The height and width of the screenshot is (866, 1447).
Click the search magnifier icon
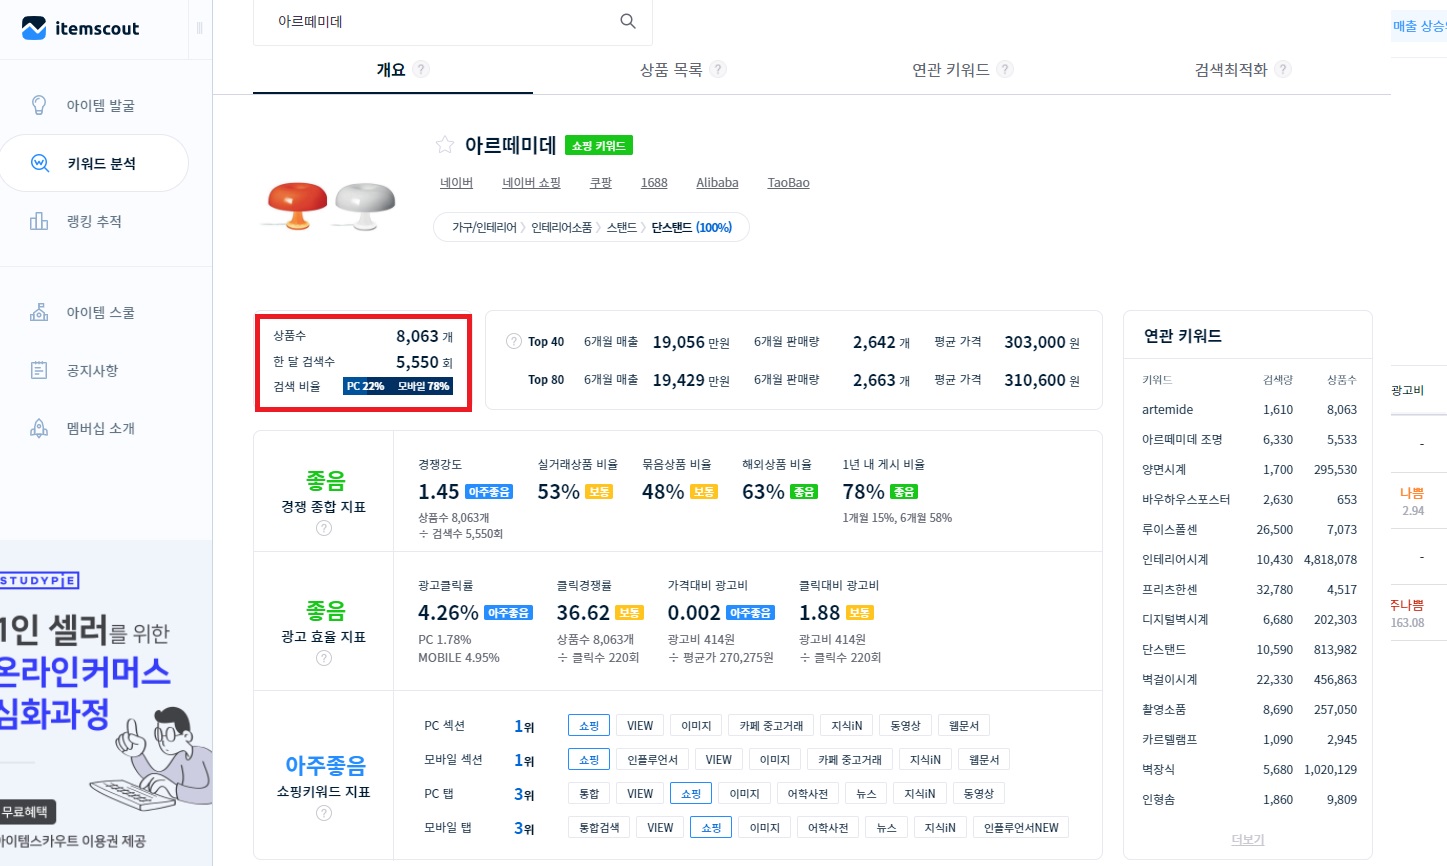pyautogui.click(x=628, y=21)
